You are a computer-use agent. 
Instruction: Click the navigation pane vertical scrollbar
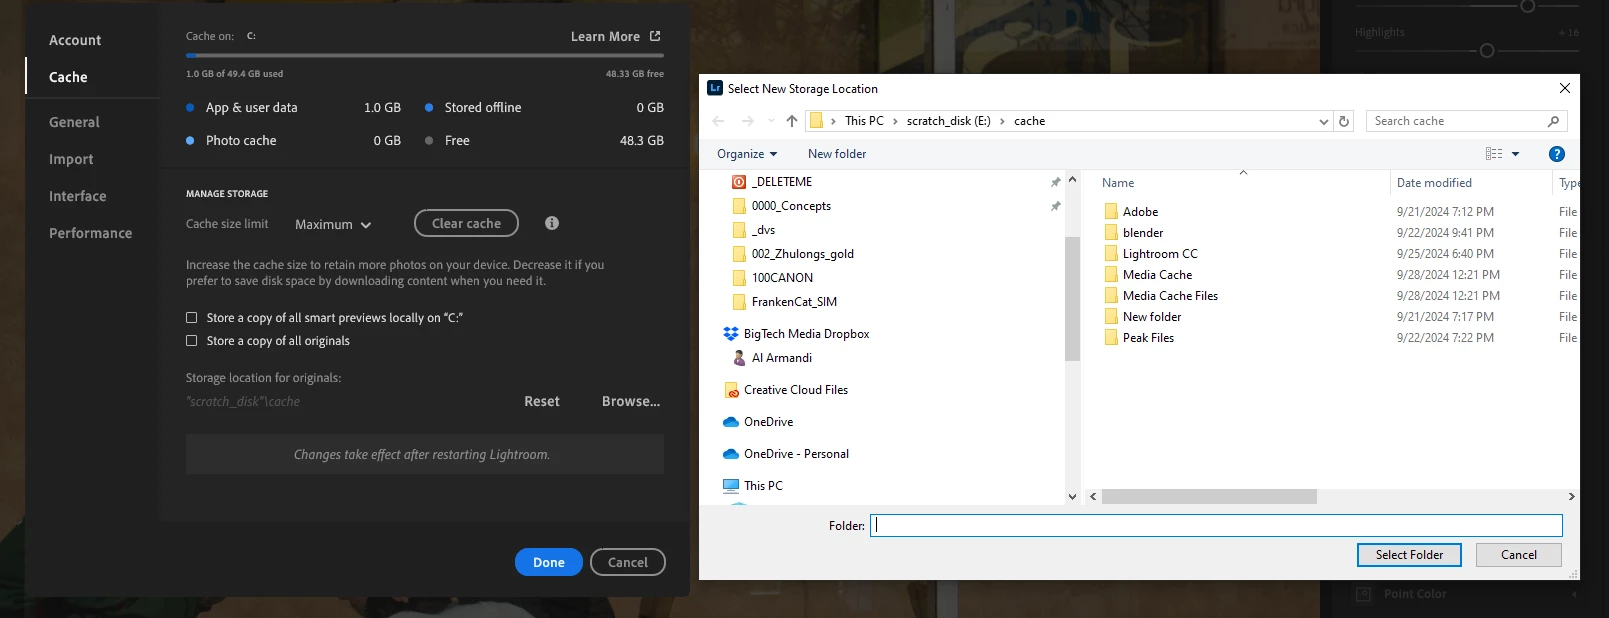tap(1073, 298)
